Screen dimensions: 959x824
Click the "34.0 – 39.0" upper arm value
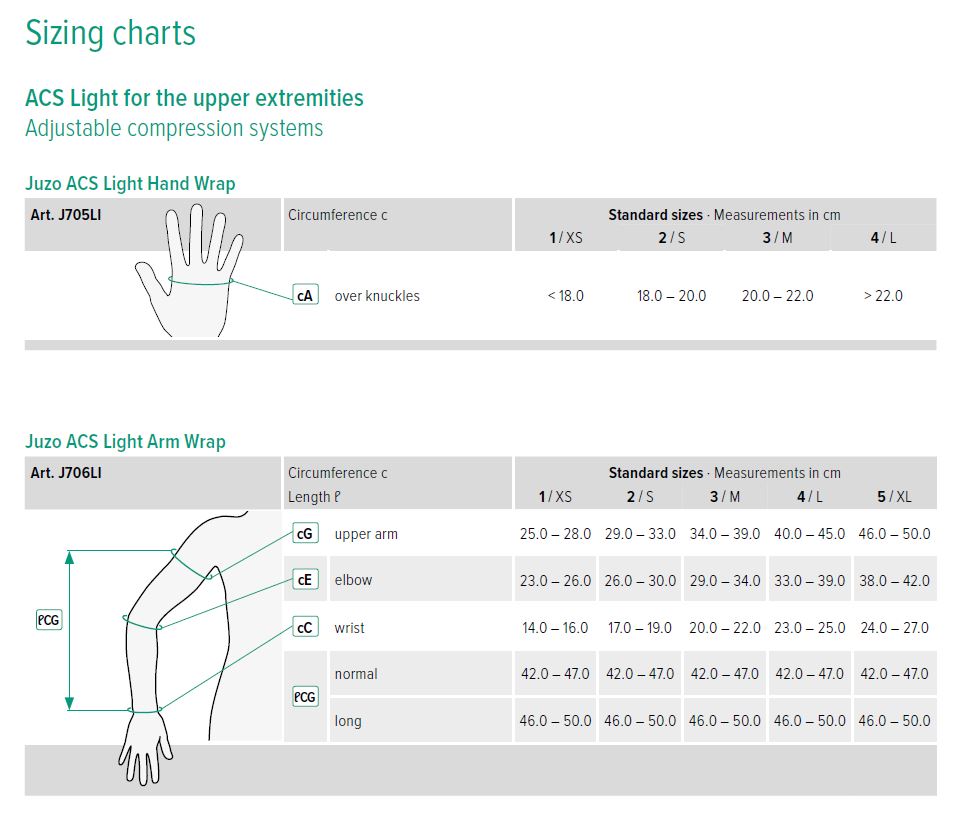coord(725,534)
